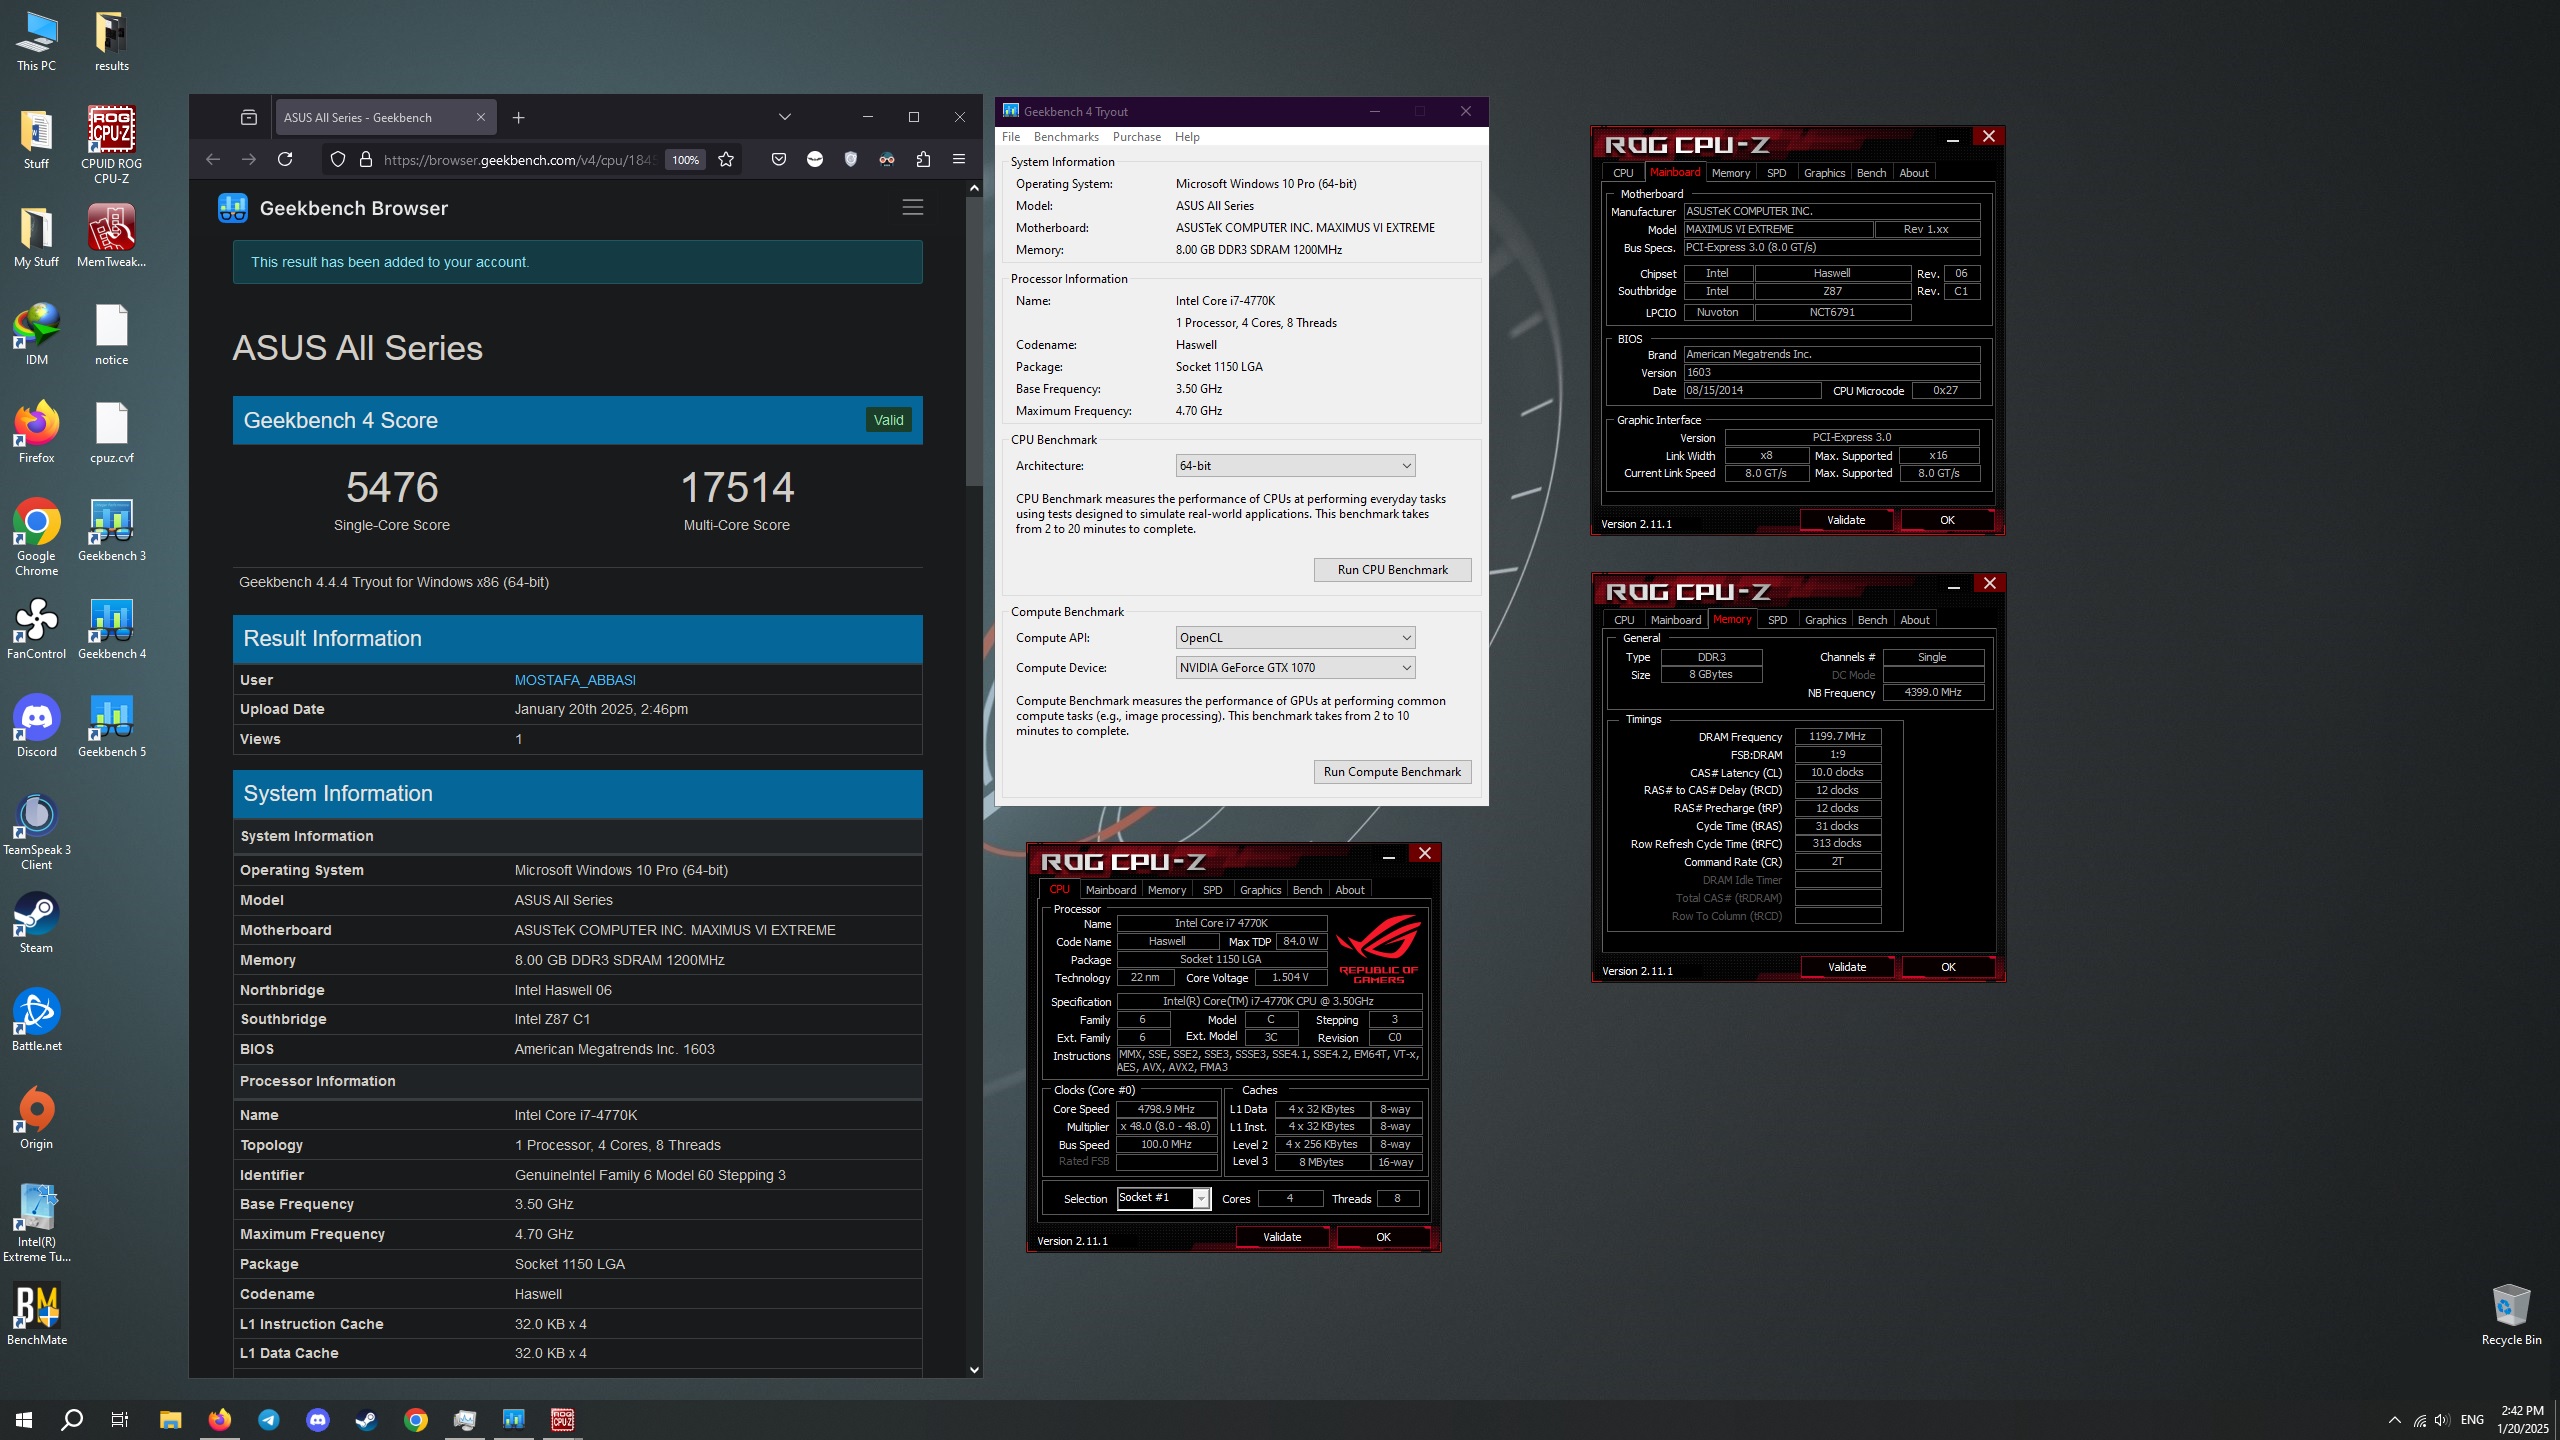The image size is (2560, 1440).
Task: Open a new Firefox tab with plus button
Action: click(x=518, y=117)
